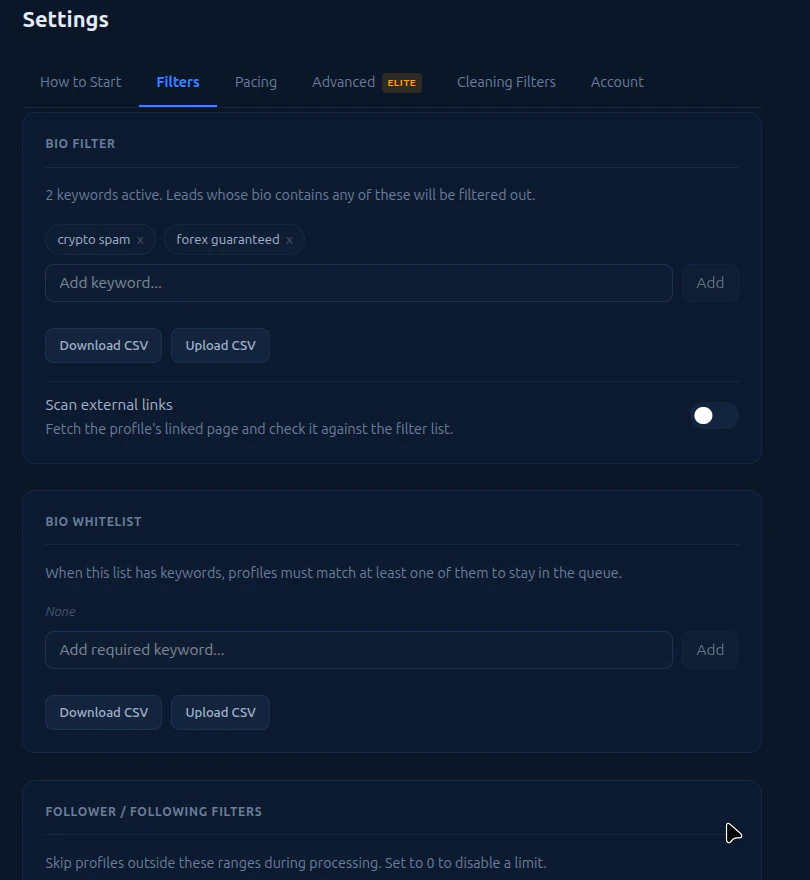
Task: Download CSV in Bio Whitelist section
Action: 103,712
